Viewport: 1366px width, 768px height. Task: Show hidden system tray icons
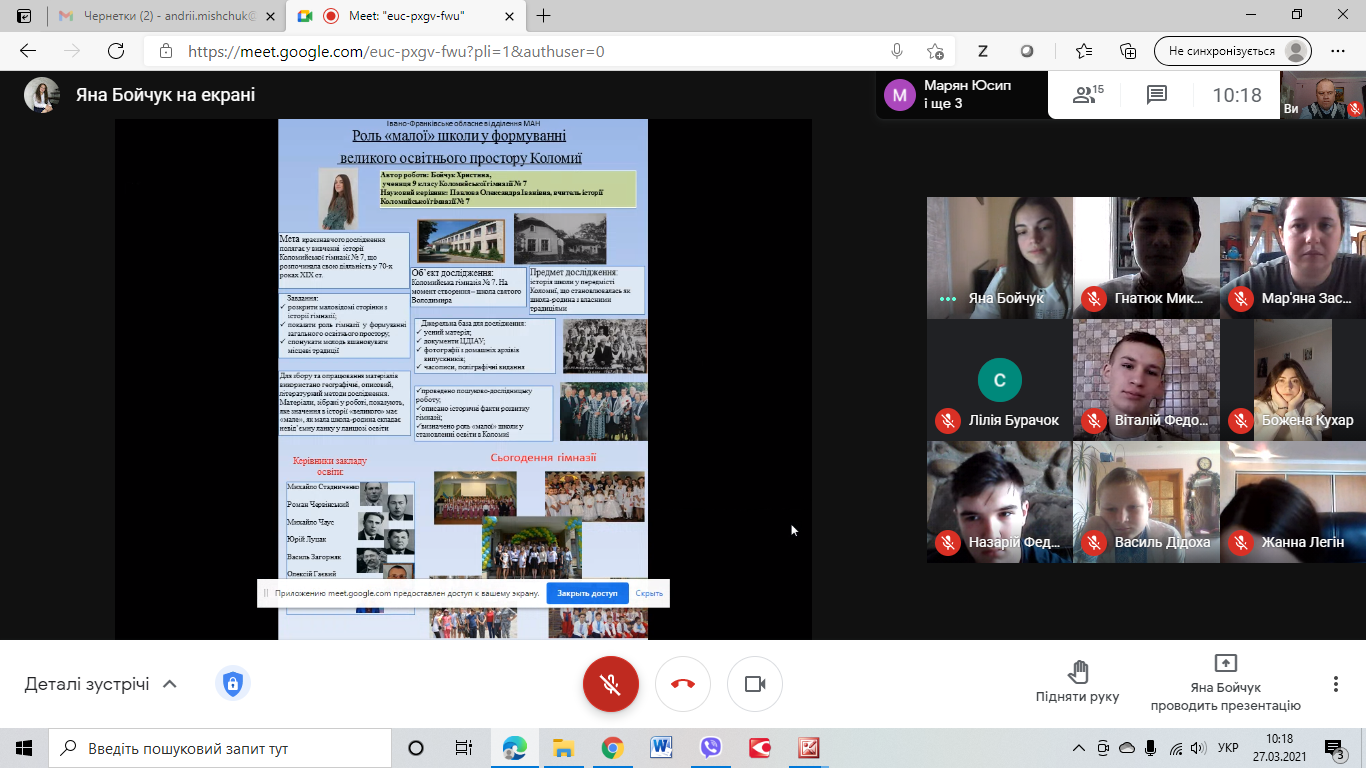pyautogui.click(x=1078, y=748)
